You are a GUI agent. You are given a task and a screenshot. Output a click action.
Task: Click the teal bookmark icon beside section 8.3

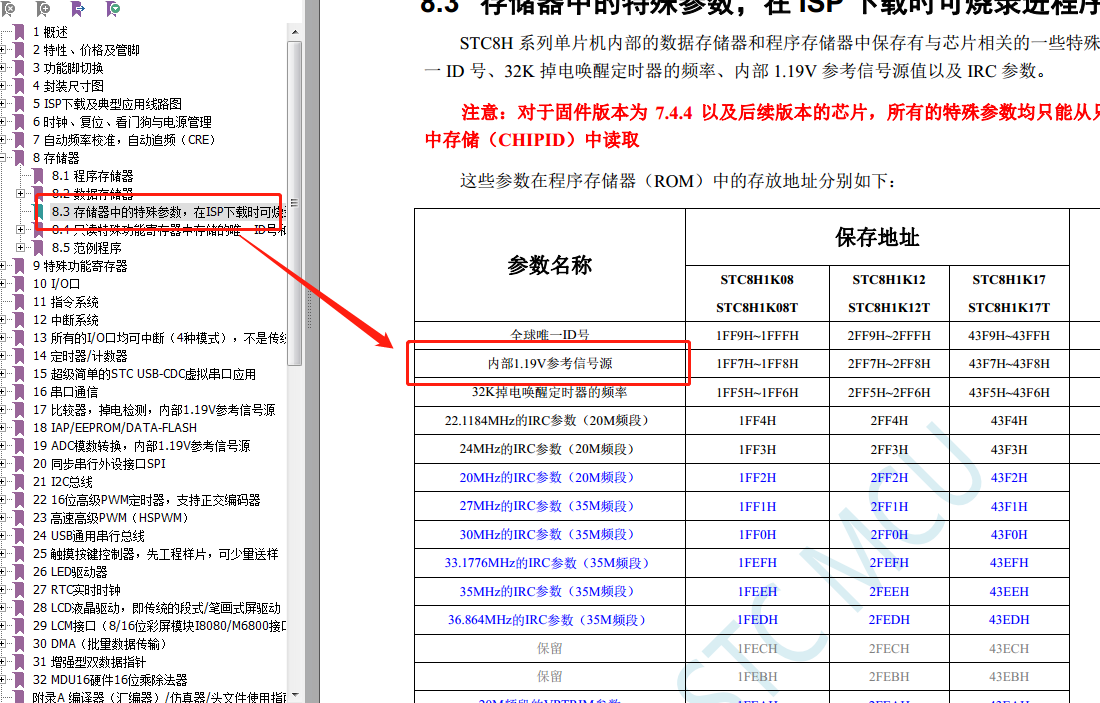click(40, 212)
